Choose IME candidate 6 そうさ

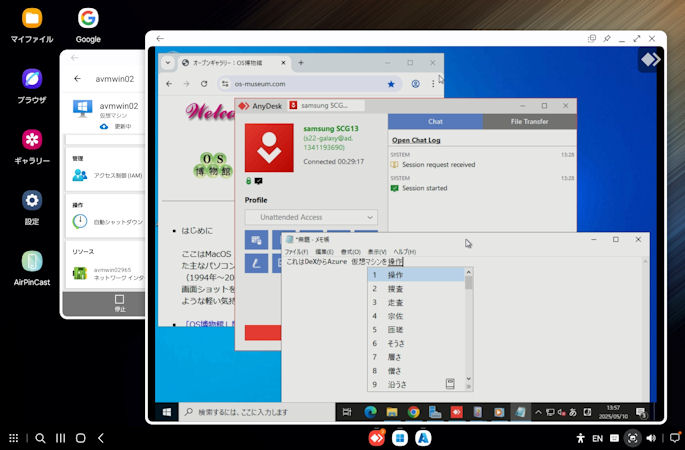(x=416, y=343)
